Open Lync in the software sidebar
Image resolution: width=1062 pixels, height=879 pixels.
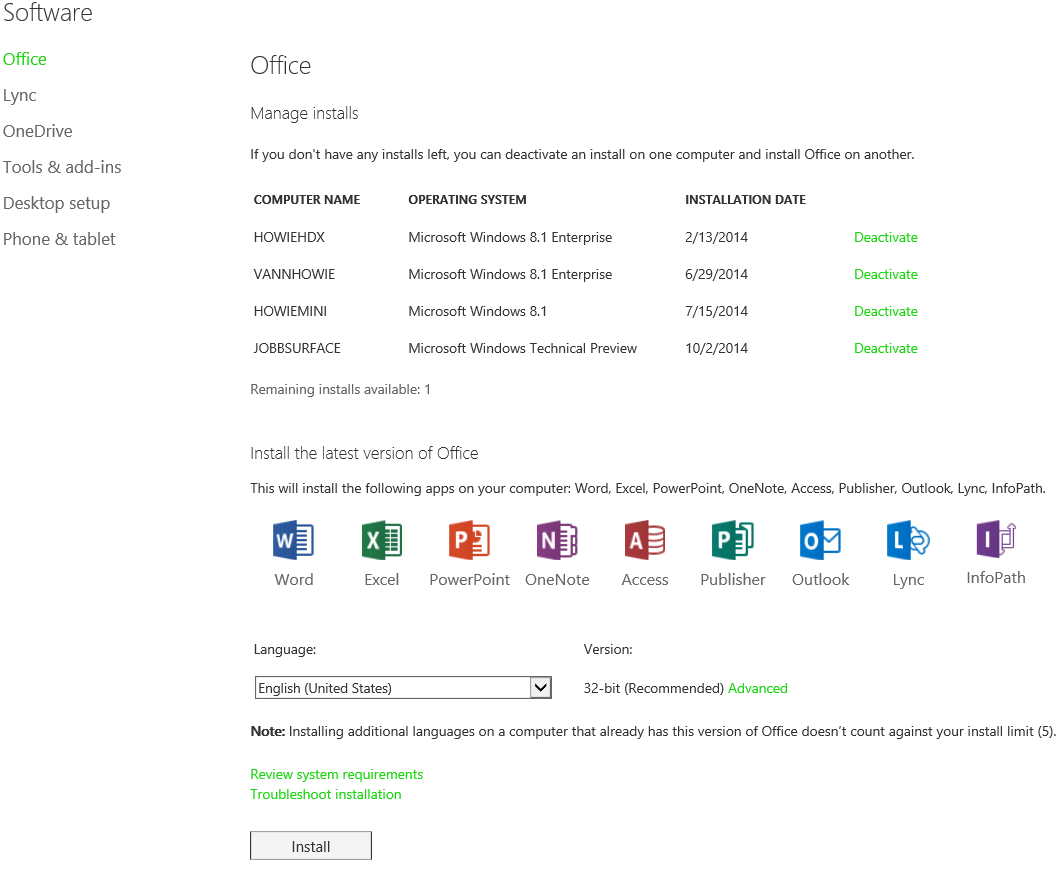point(20,95)
